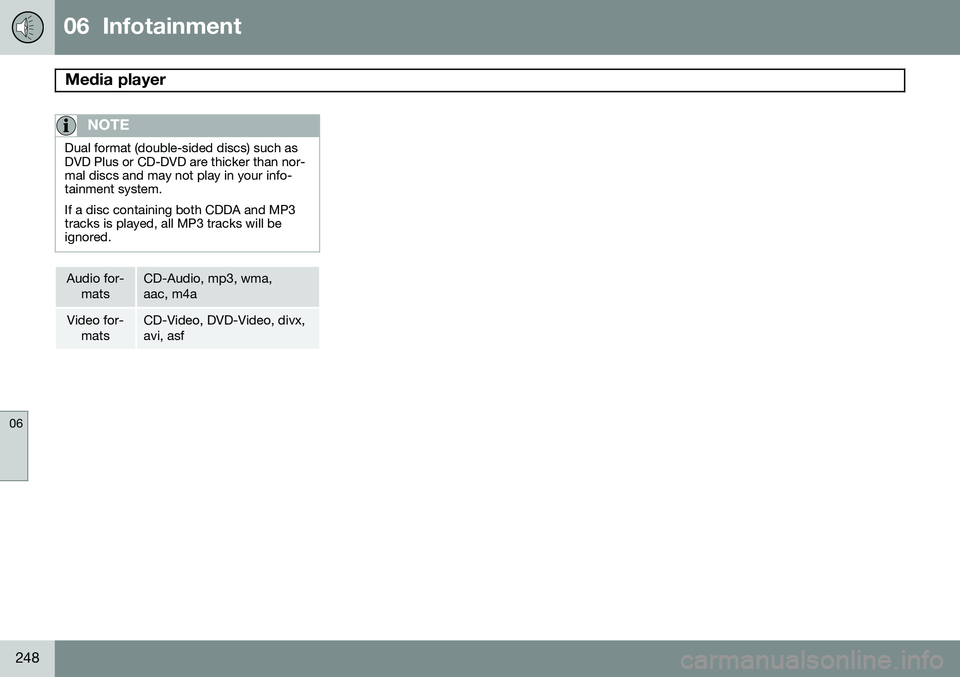Screen dimensions: 960x677
Task: Click the NOTE heading label
Action: tap(108, 125)
